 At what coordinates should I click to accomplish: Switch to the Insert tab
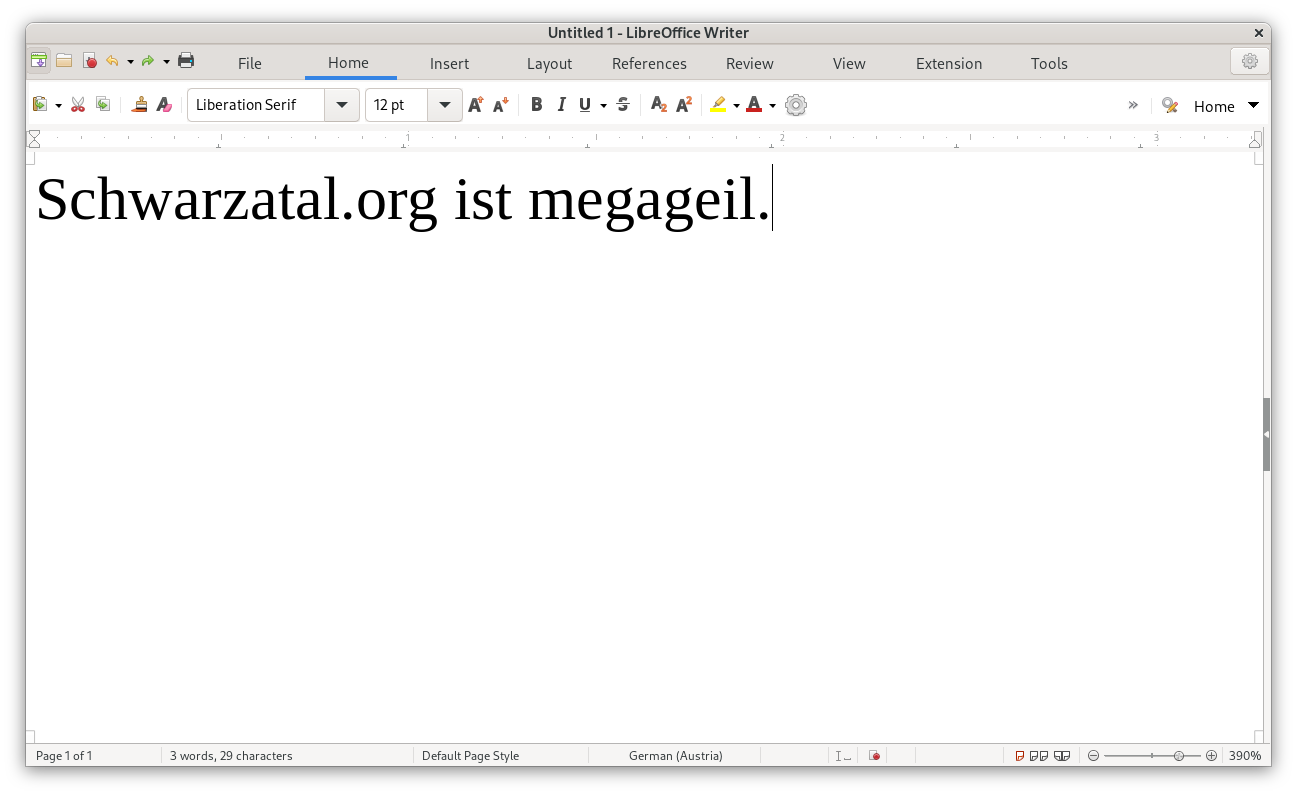click(449, 63)
